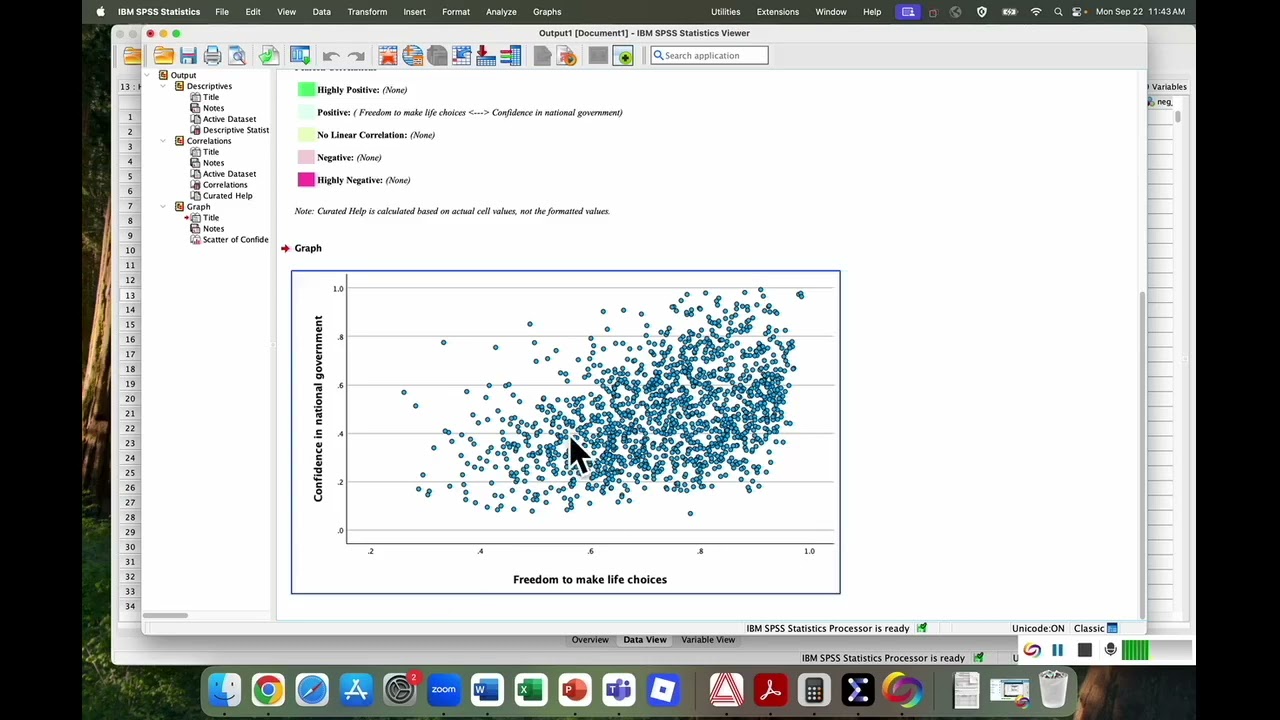Open Calculator from the Dock
Screen dimensions: 1280x720
(x=814, y=689)
